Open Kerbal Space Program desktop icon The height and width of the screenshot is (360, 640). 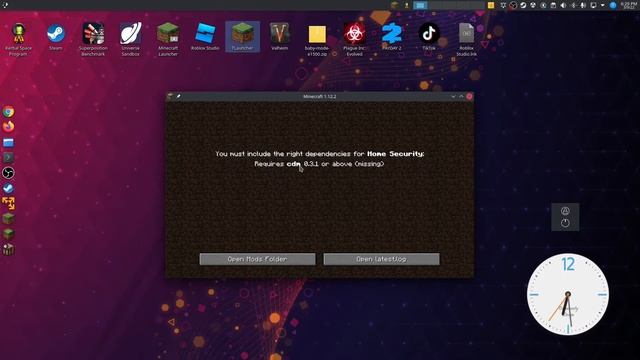point(18,39)
